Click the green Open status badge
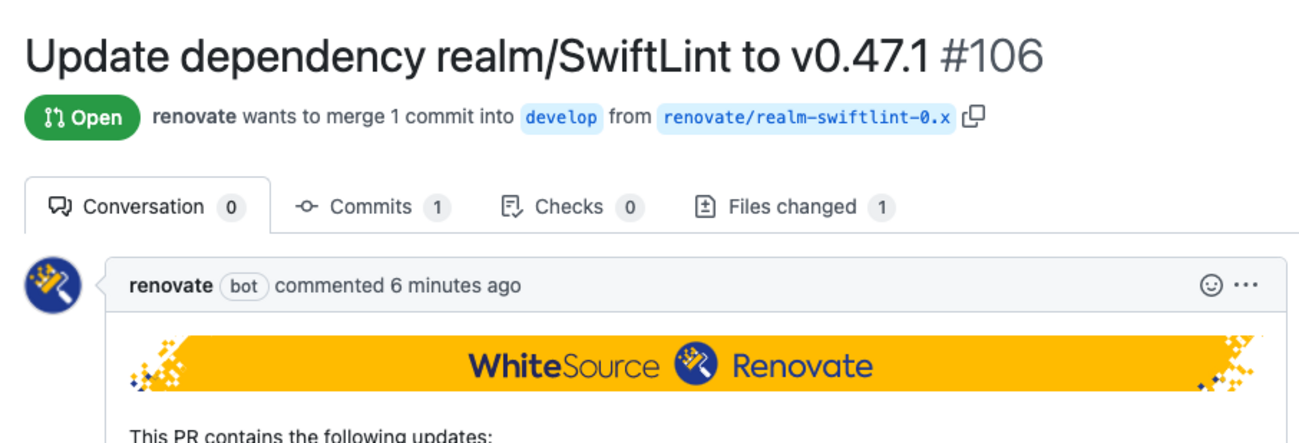 pos(82,117)
